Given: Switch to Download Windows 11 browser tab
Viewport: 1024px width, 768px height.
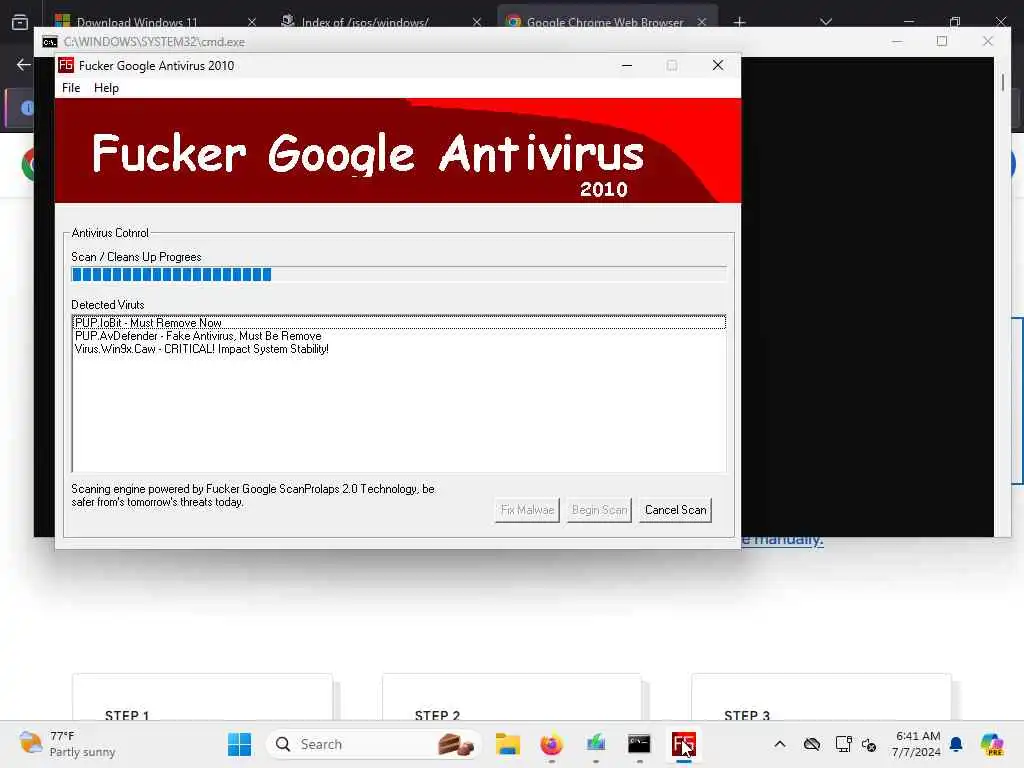Looking at the screenshot, I should click(x=137, y=22).
